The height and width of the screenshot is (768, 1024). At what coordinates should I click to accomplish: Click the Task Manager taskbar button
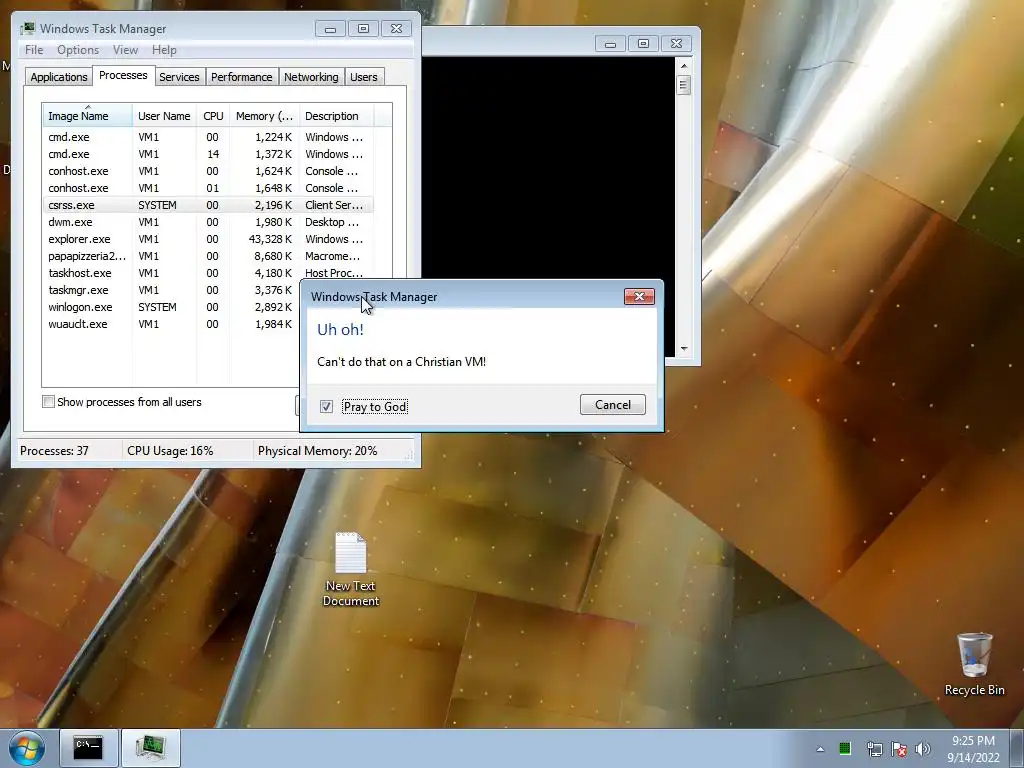151,748
